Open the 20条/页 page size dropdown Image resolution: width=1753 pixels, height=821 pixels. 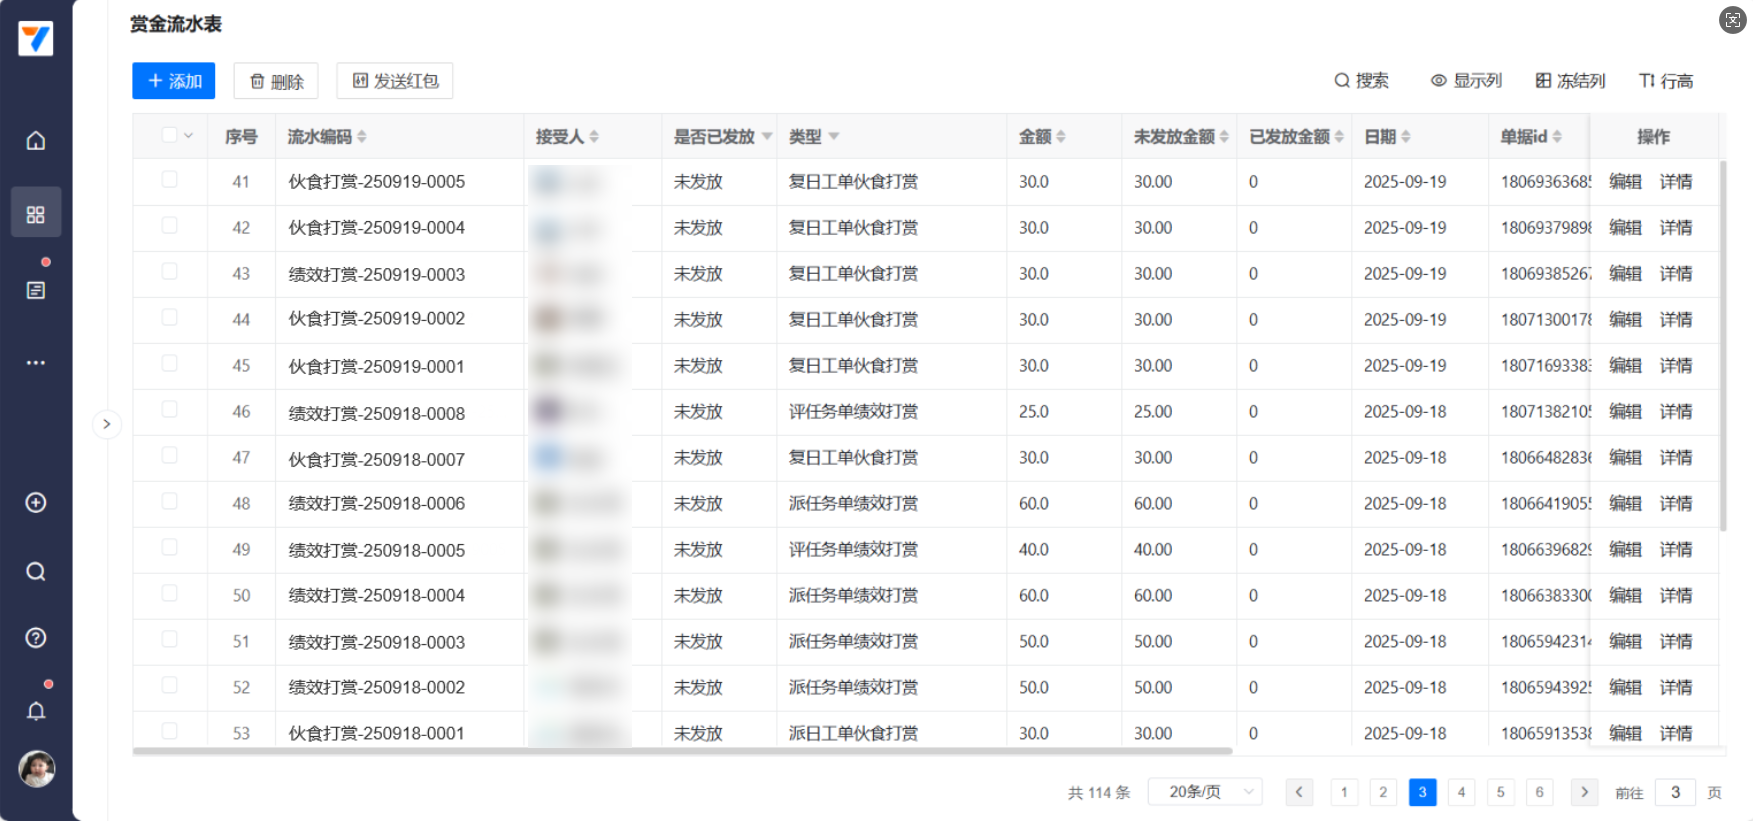coord(1205,792)
